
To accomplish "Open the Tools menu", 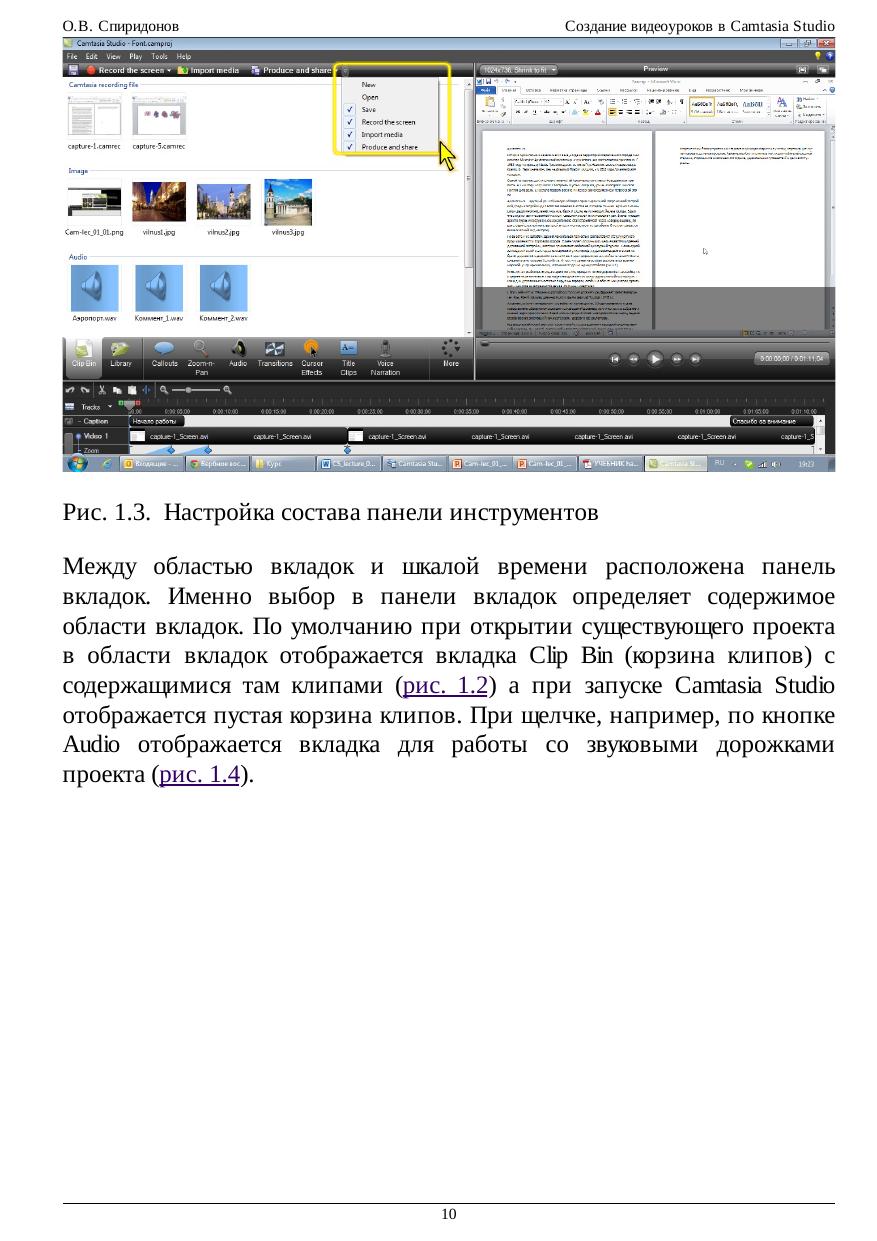I will point(159,57).
